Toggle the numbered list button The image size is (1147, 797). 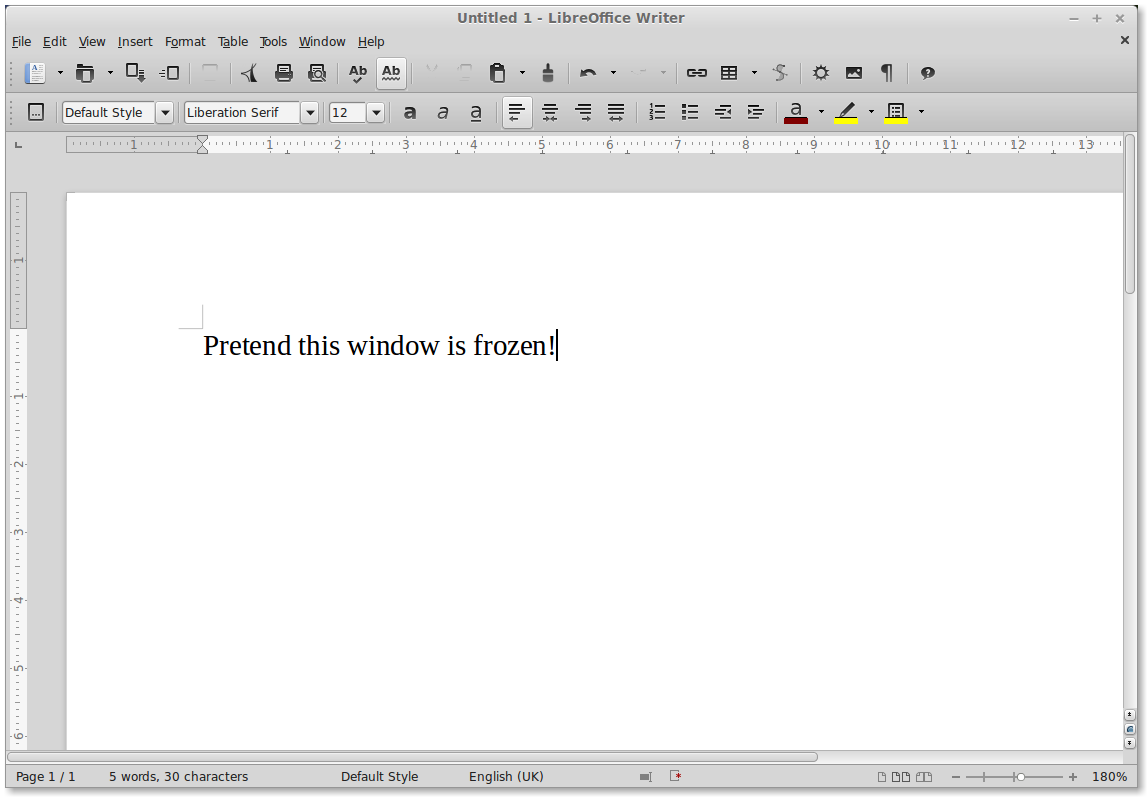[x=657, y=112]
